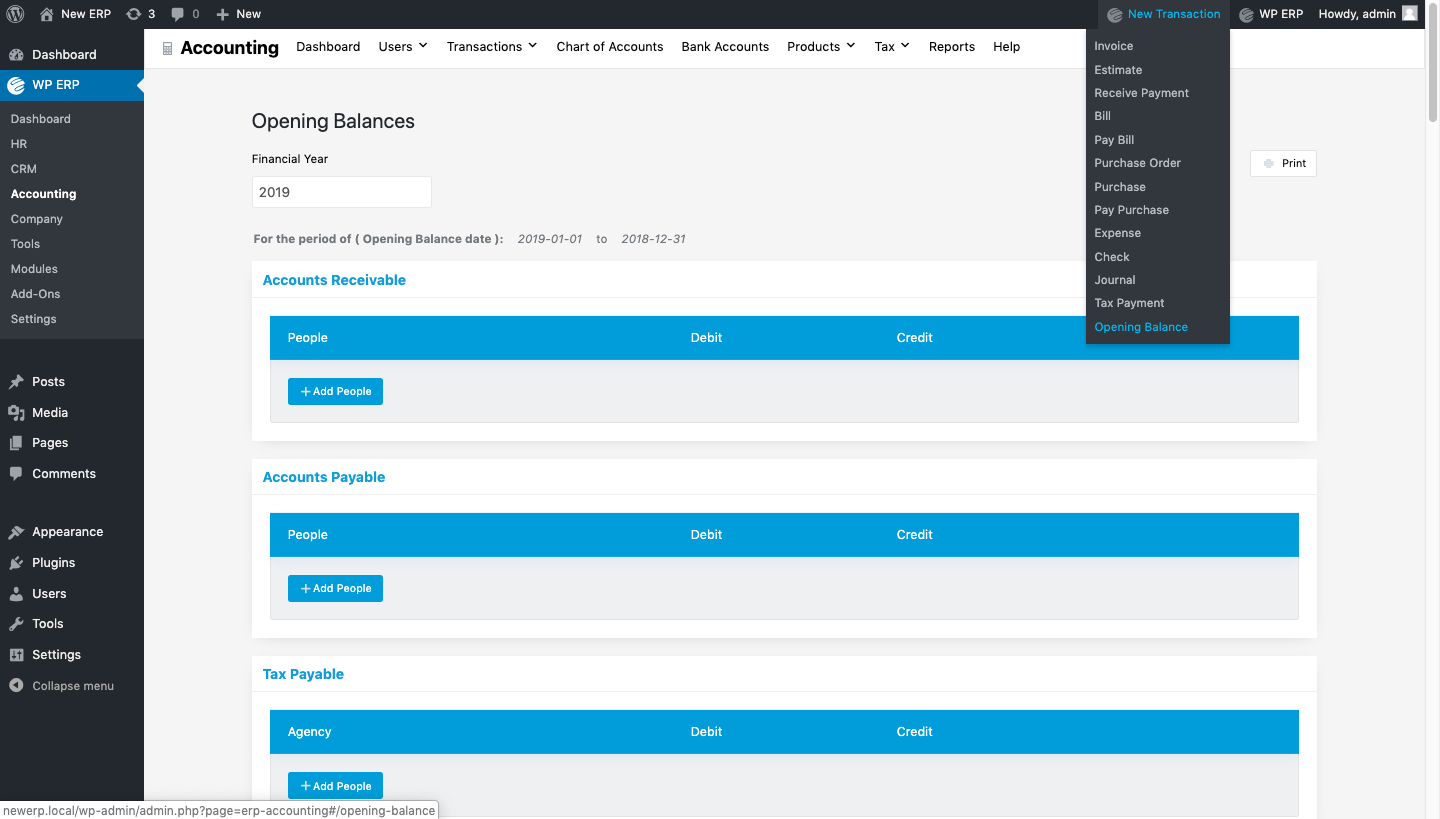Open the Products dropdown

click(820, 46)
